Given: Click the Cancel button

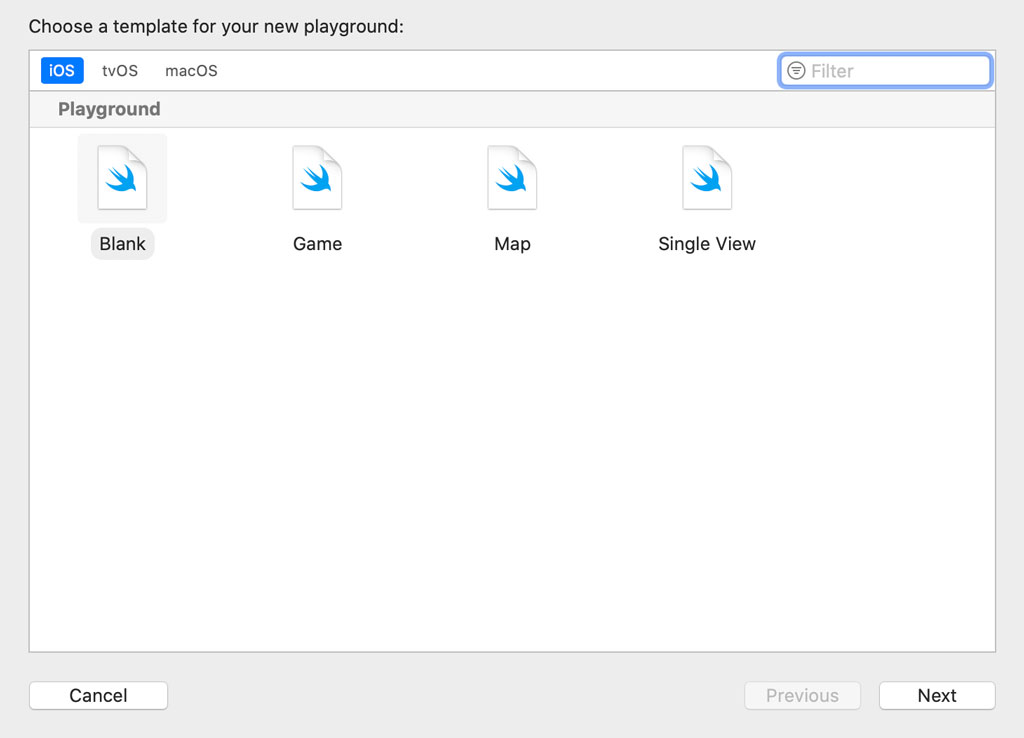Looking at the screenshot, I should [99, 696].
